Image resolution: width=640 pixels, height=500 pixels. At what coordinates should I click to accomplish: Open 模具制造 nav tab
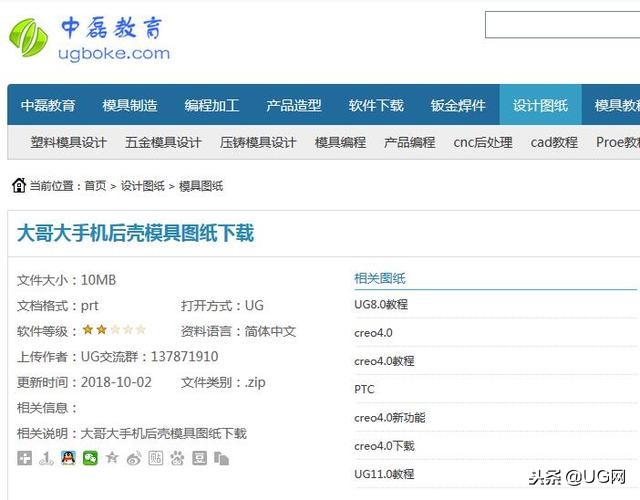pos(130,105)
